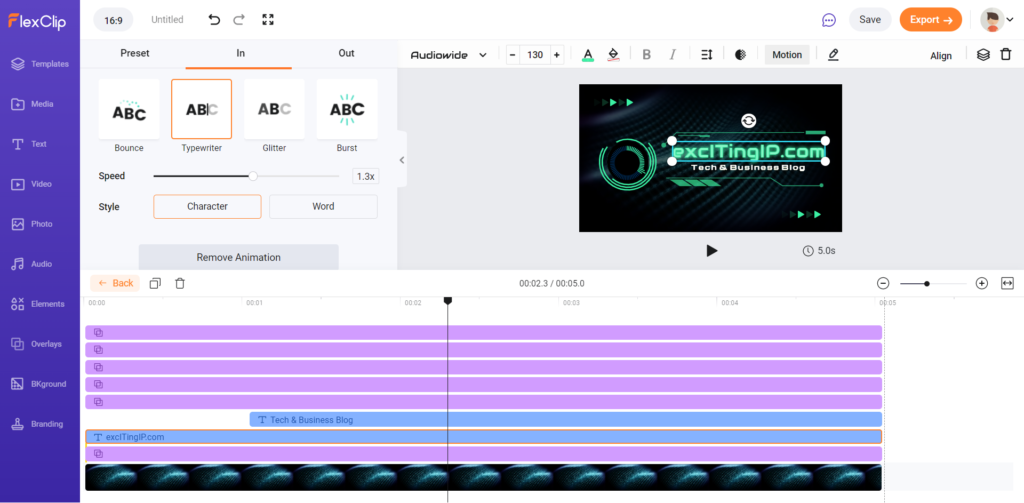The height and width of the screenshot is (503, 1024).
Task: Redo the last undone action
Action: 239,20
